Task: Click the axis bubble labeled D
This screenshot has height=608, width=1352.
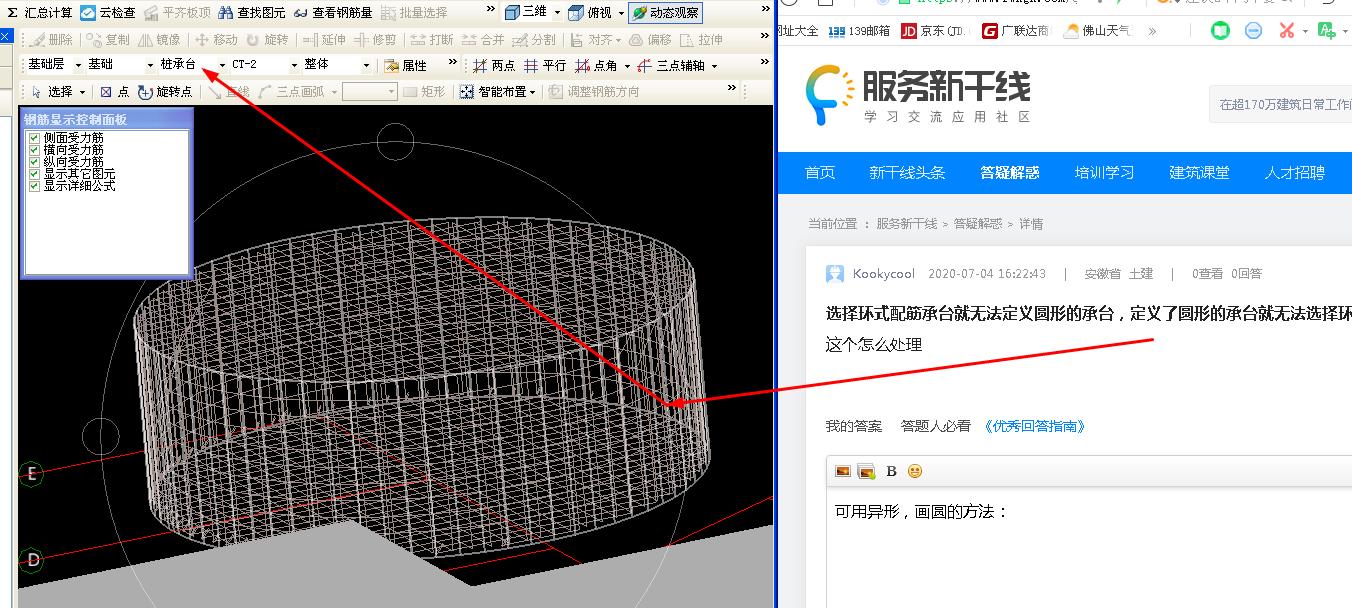Action: [32, 559]
